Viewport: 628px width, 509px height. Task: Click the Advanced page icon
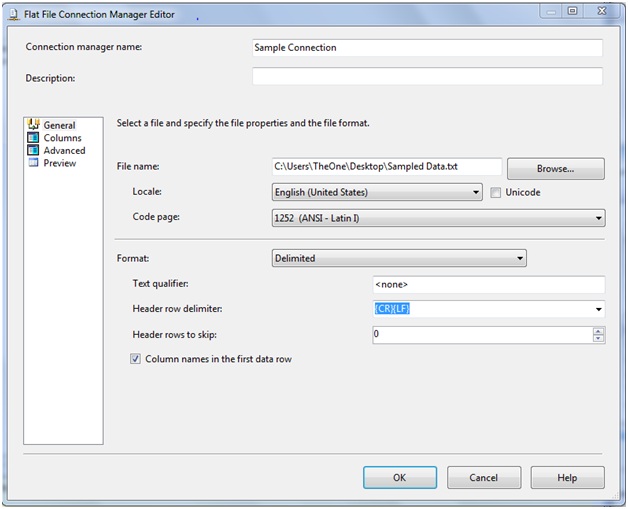33,151
